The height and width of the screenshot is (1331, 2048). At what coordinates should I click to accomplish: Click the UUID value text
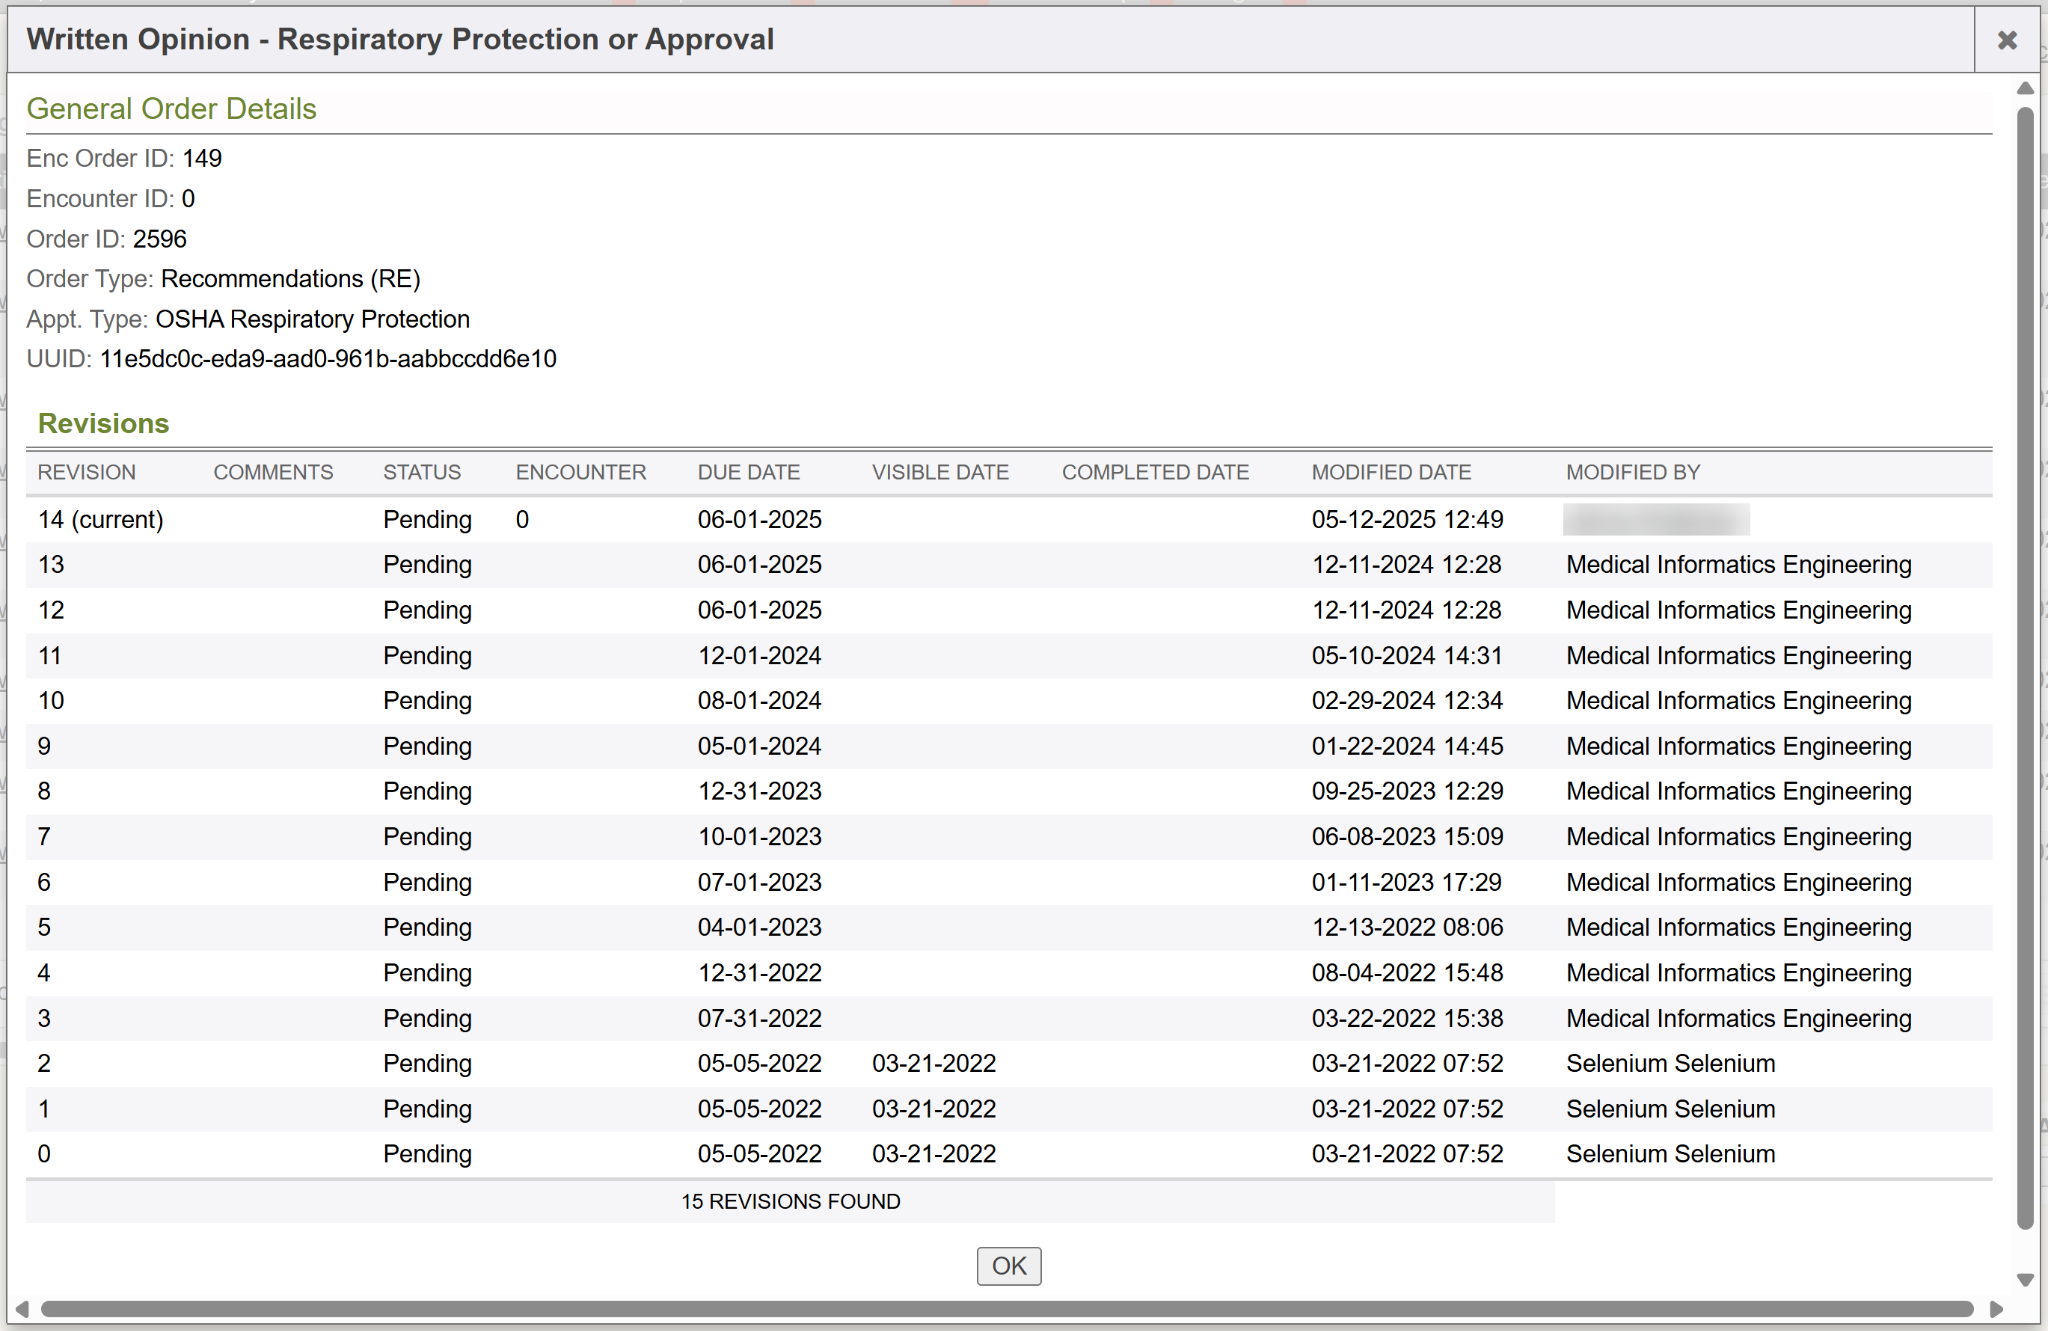point(328,359)
